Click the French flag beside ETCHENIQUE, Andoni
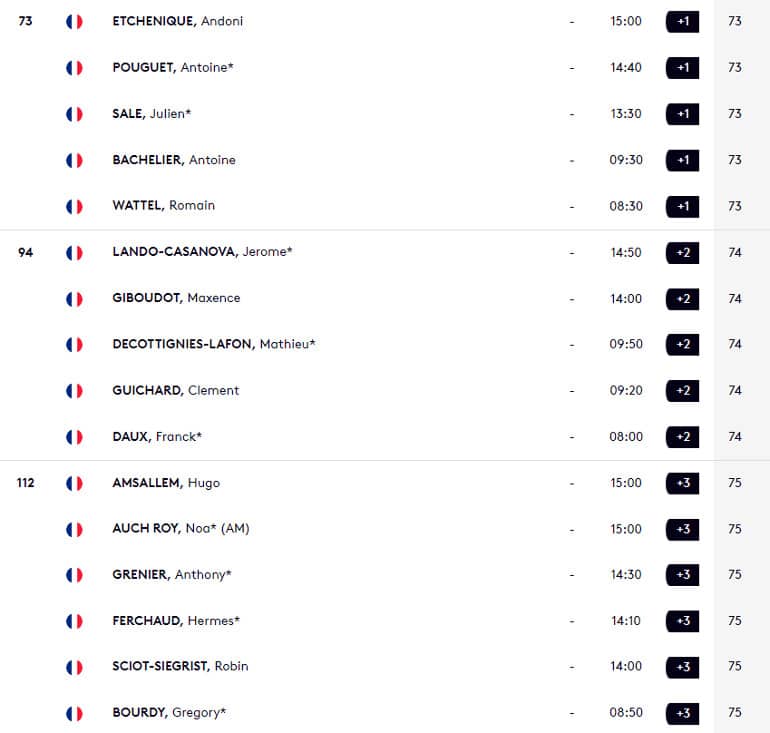The image size is (770, 733). click(x=74, y=22)
